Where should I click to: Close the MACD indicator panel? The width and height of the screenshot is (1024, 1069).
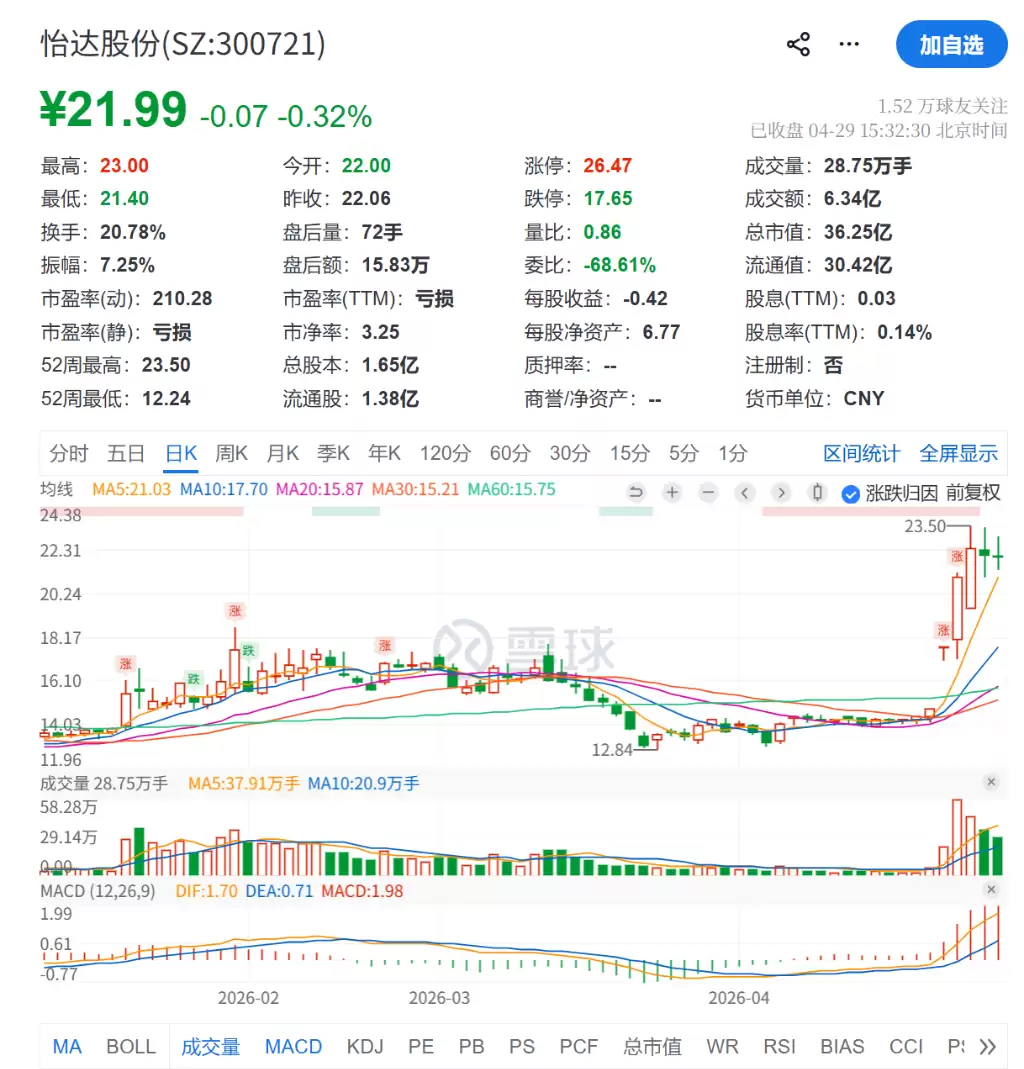click(991, 890)
